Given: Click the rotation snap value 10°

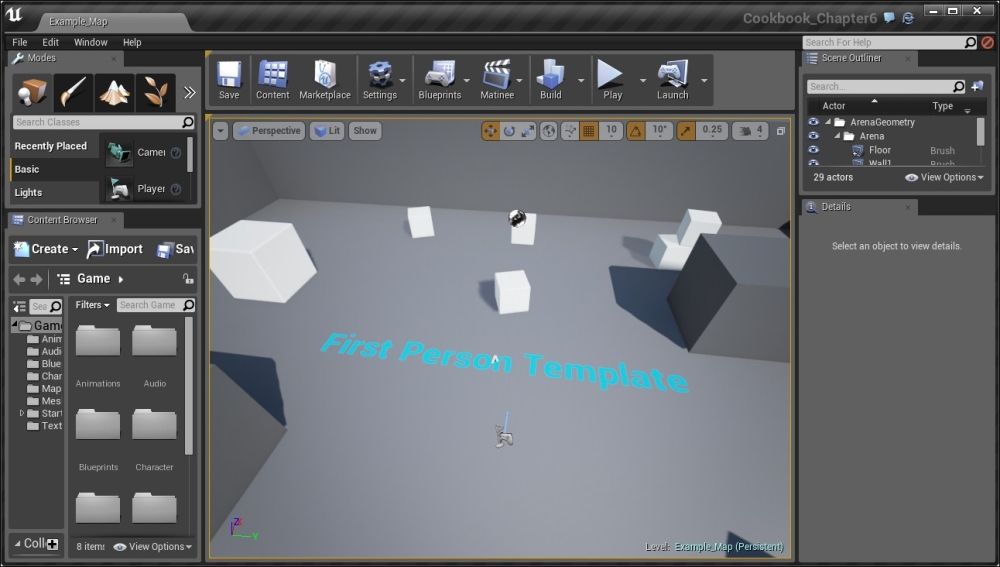Looking at the screenshot, I should [x=659, y=130].
